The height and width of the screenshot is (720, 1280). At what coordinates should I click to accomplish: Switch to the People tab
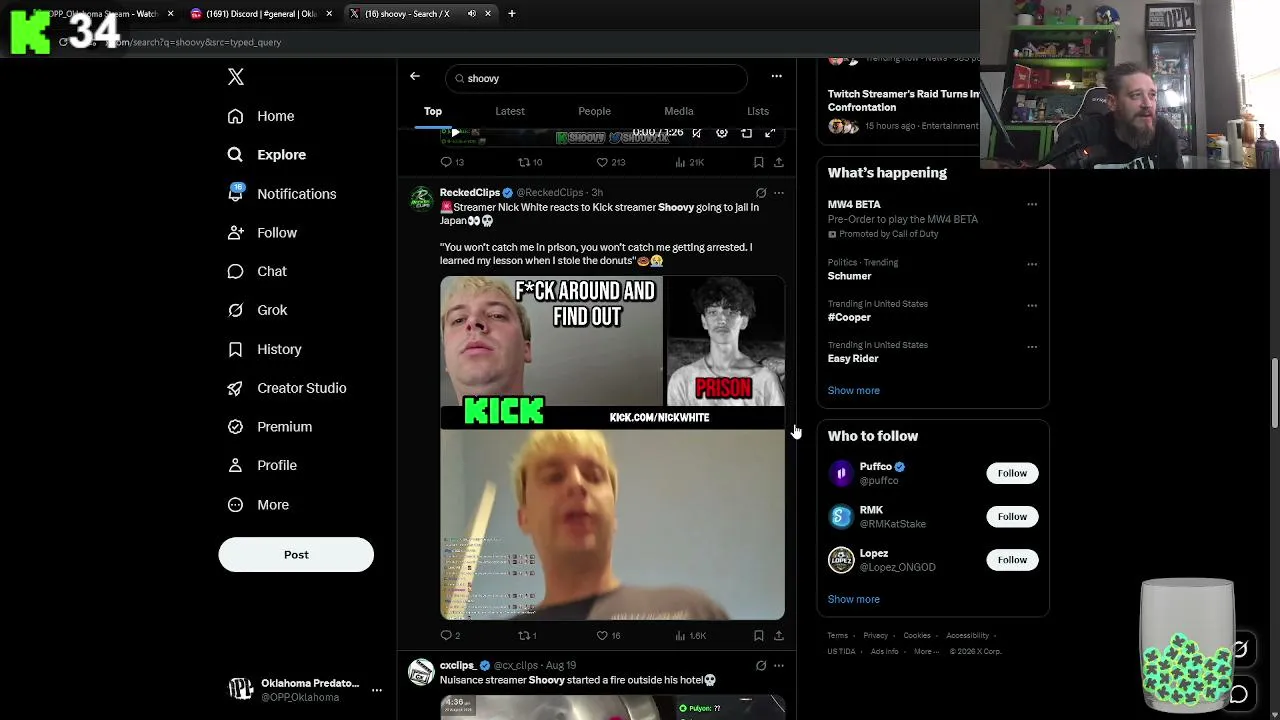[594, 111]
